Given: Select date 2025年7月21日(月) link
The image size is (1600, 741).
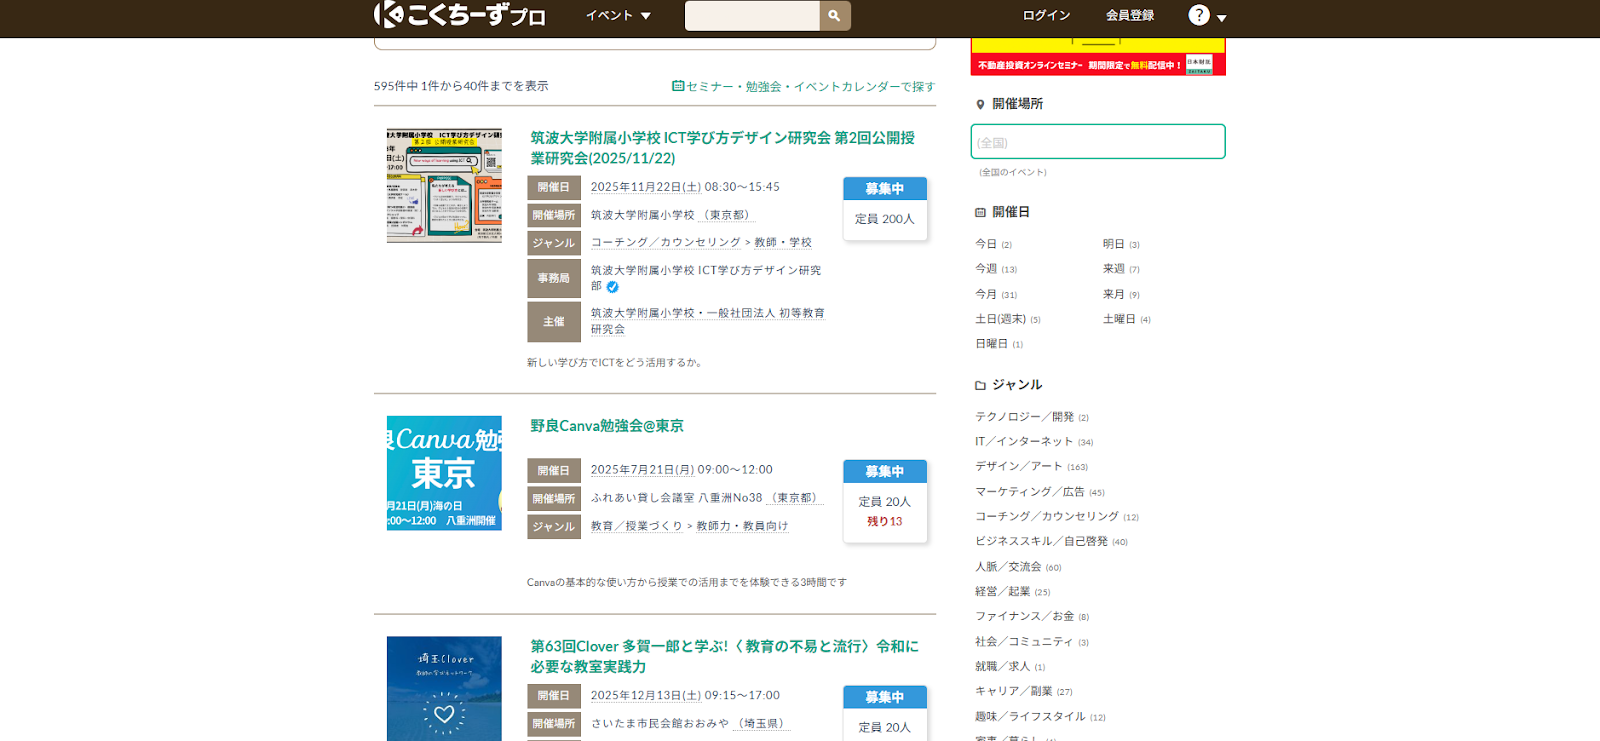Looking at the screenshot, I should pos(642,470).
